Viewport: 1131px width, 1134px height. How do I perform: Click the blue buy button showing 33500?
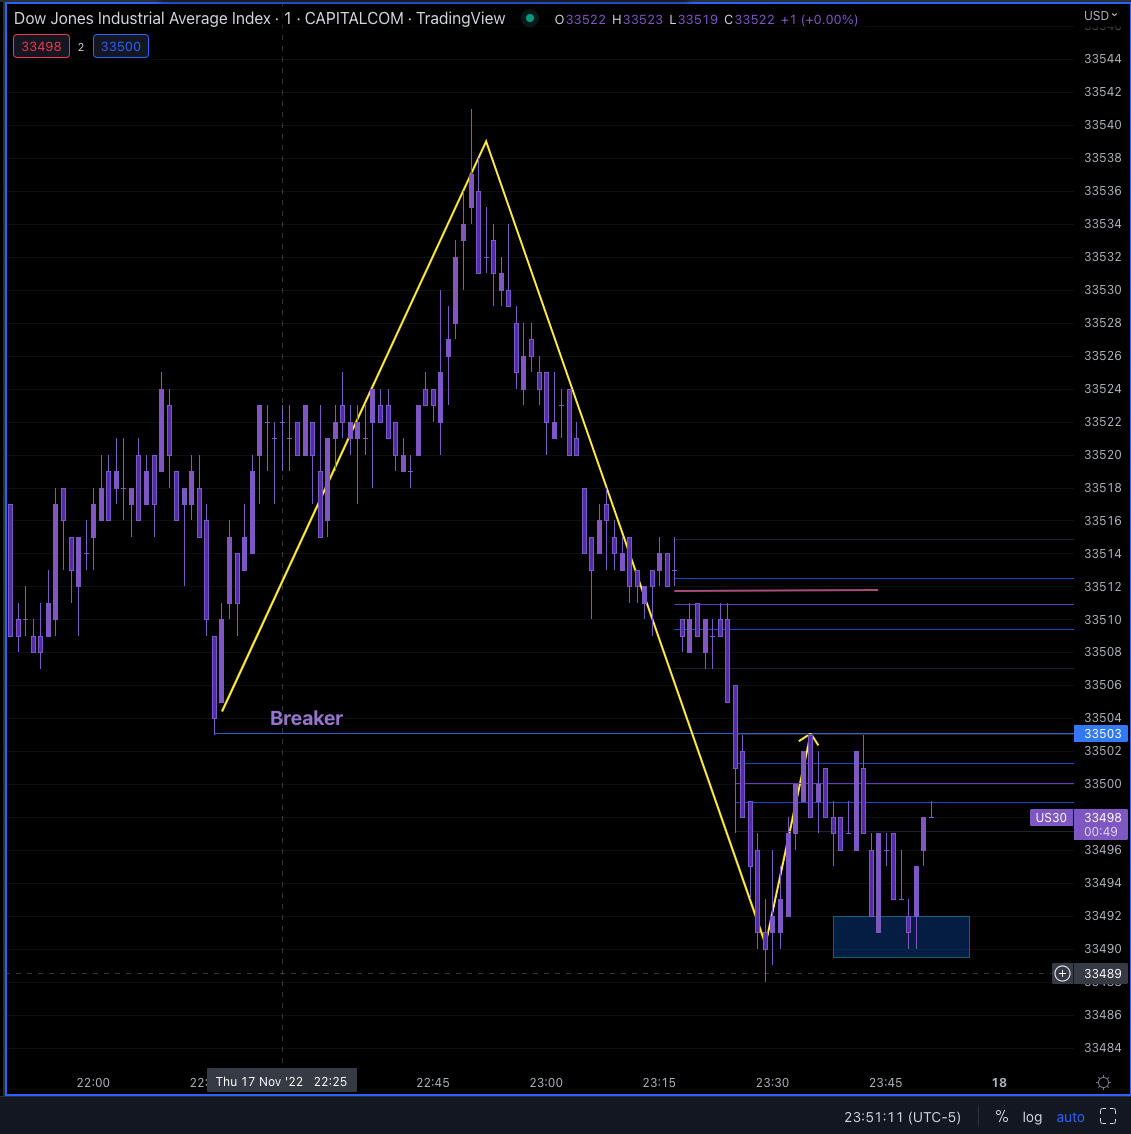(120, 46)
